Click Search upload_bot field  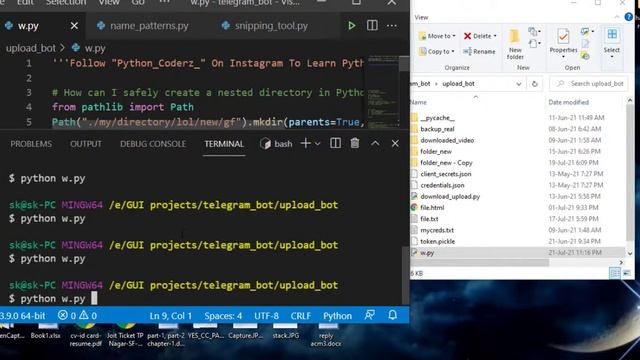(x=590, y=84)
